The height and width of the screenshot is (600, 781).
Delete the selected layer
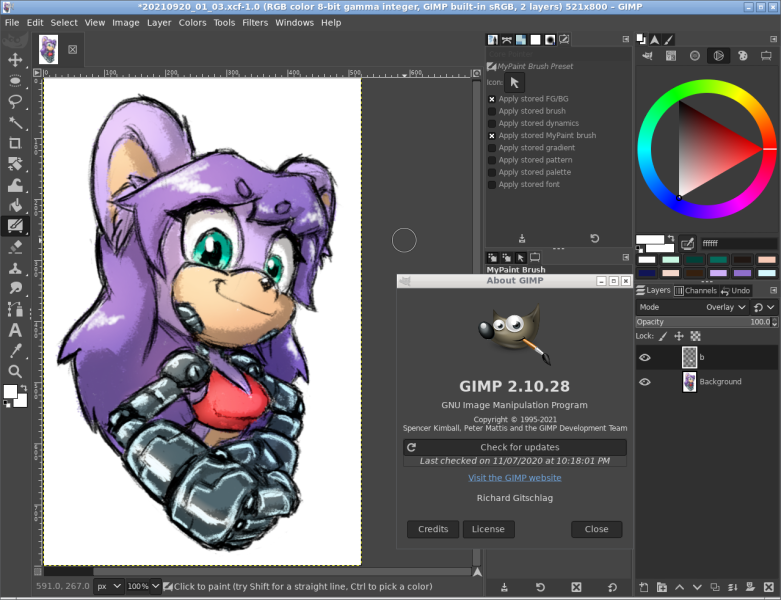tap(769, 587)
